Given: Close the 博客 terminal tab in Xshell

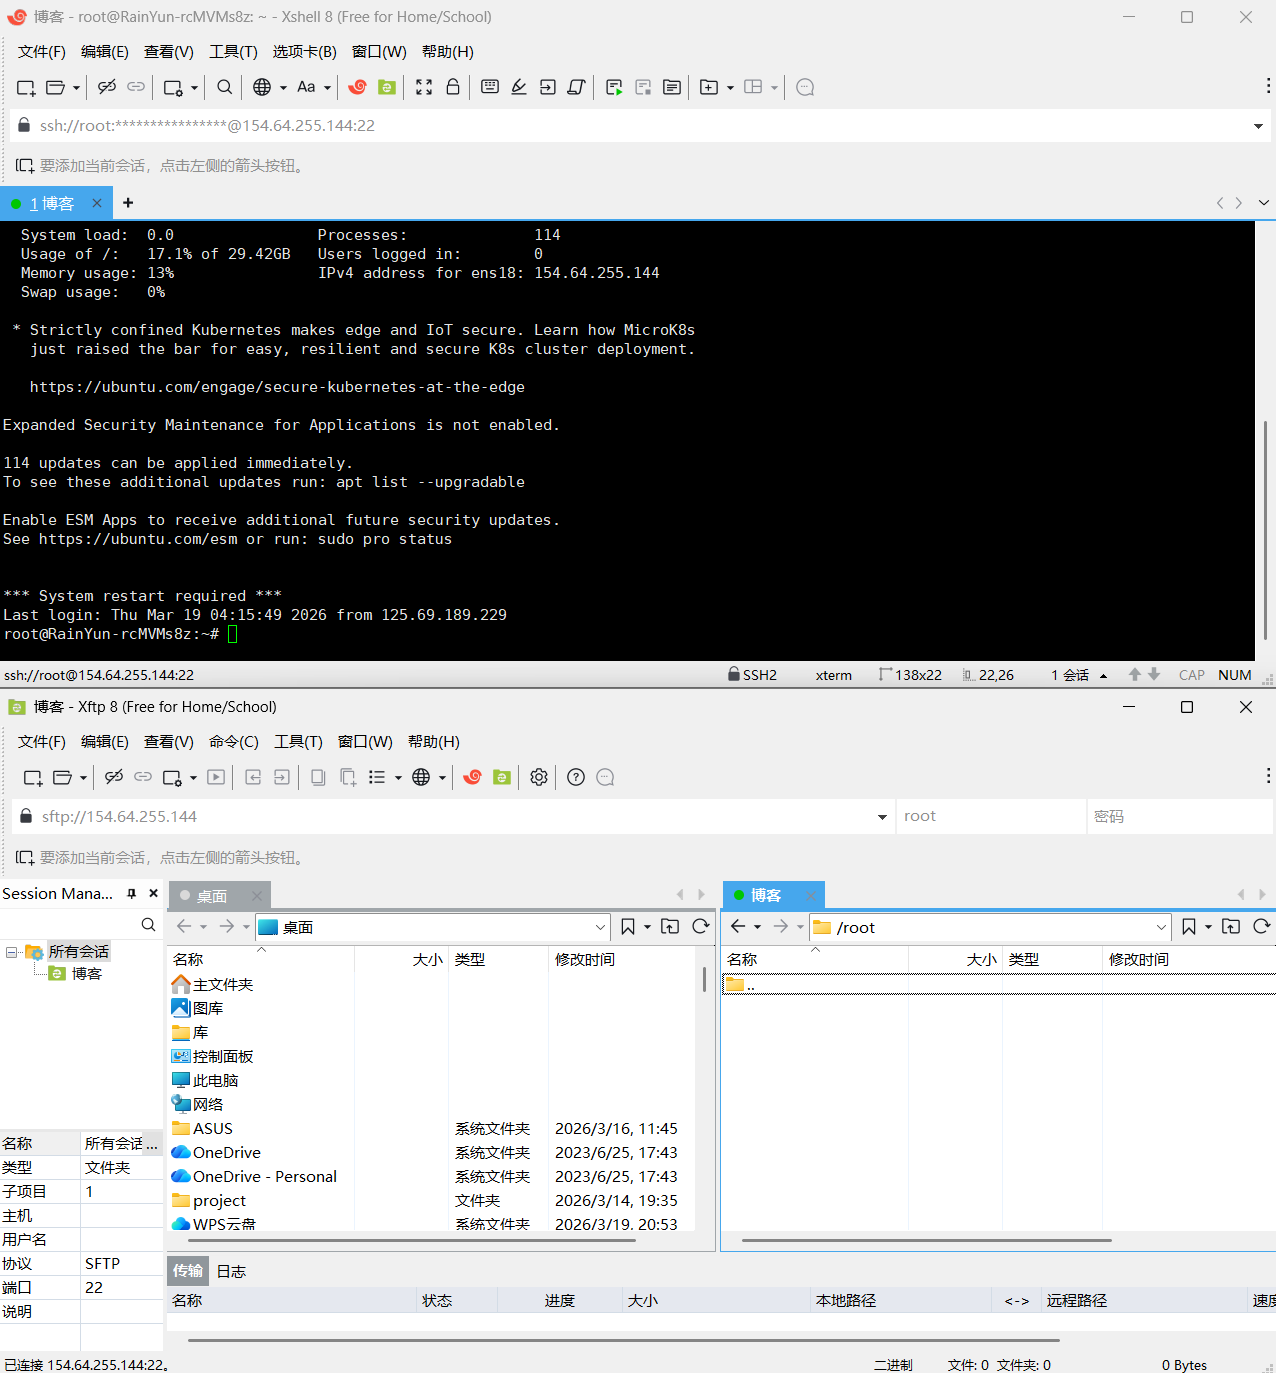Looking at the screenshot, I should [97, 203].
